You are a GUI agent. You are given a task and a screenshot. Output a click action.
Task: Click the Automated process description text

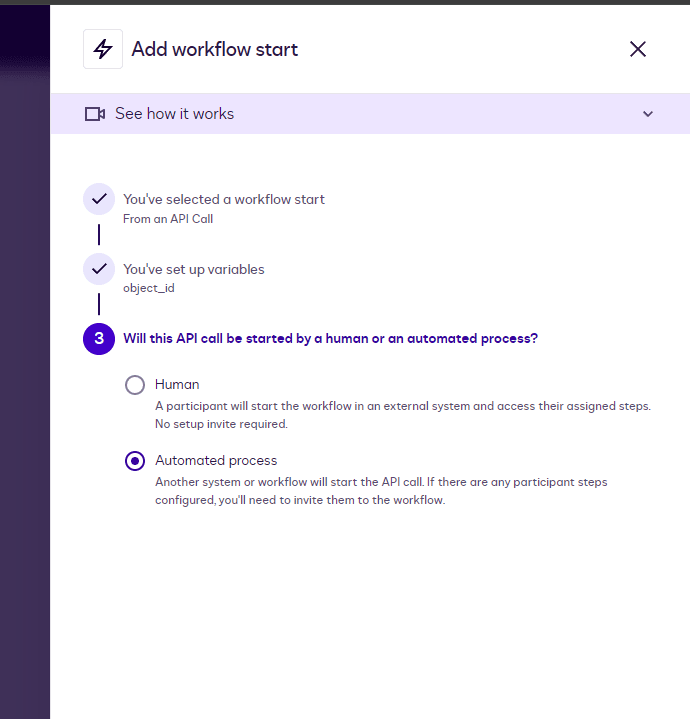pos(381,491)
